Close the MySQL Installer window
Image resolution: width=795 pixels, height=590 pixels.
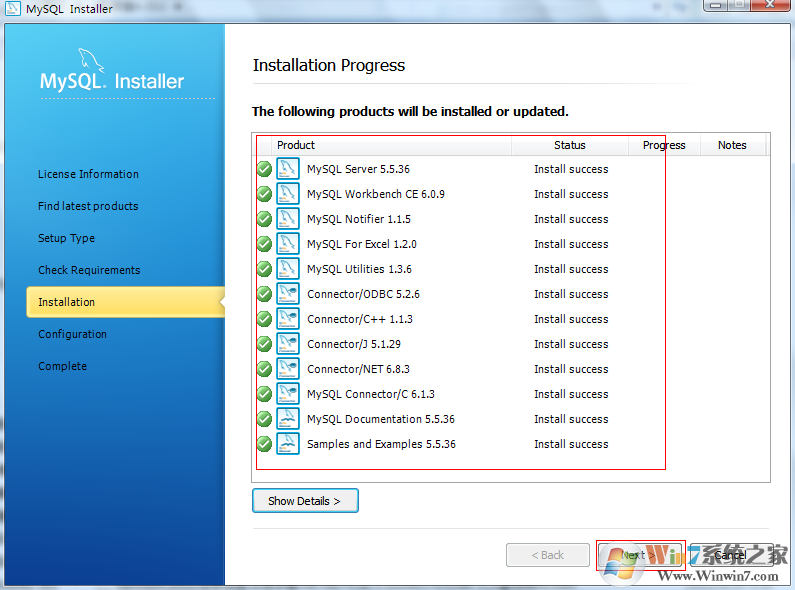coord(770,5)
